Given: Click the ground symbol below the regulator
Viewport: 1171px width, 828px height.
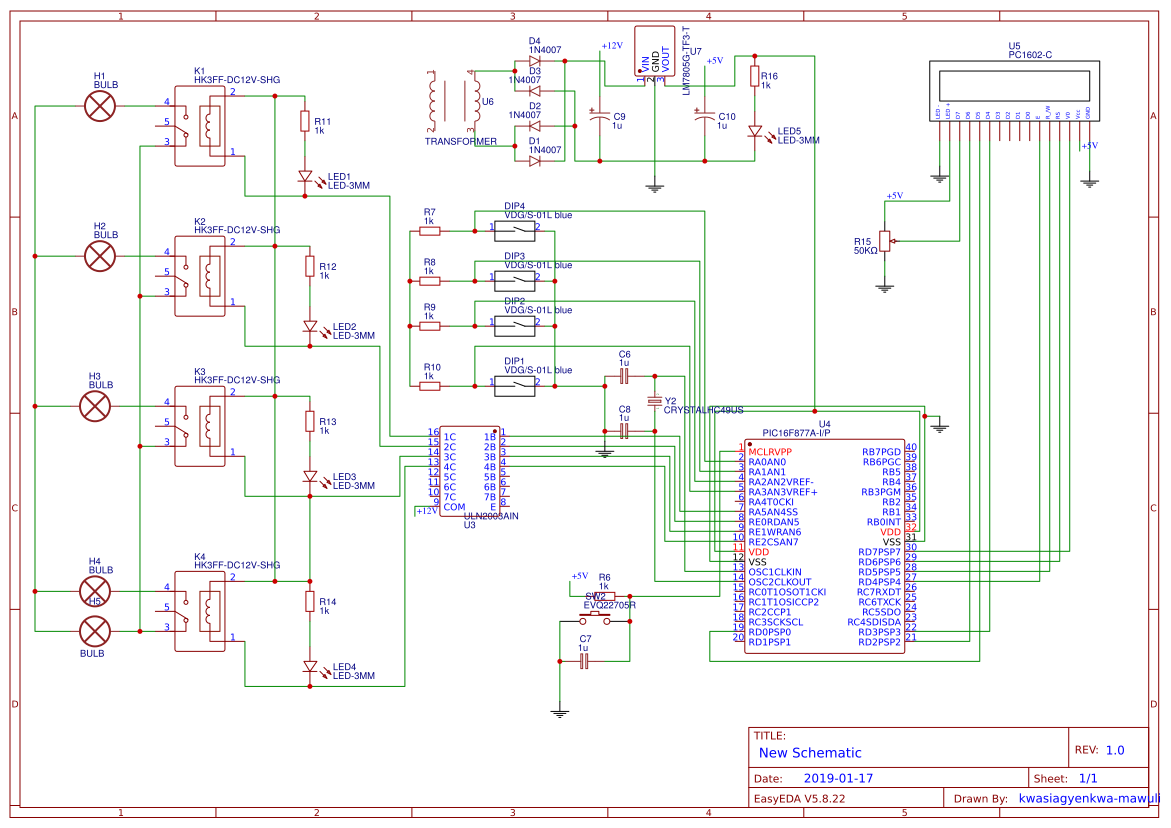Looking at the screenshot, I should pyautogui.click(x=654, y=187).
